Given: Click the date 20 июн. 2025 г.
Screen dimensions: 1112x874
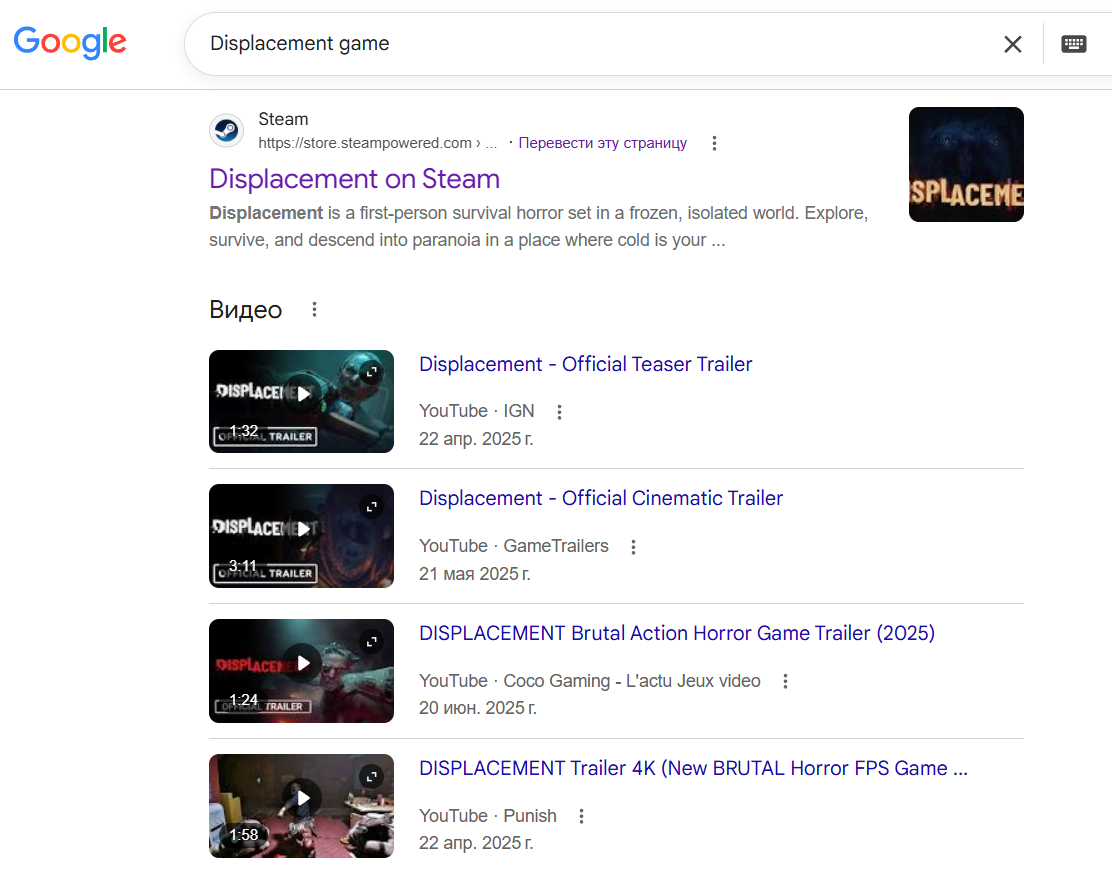Looking at the screenshot, I should tap(478, 708).
